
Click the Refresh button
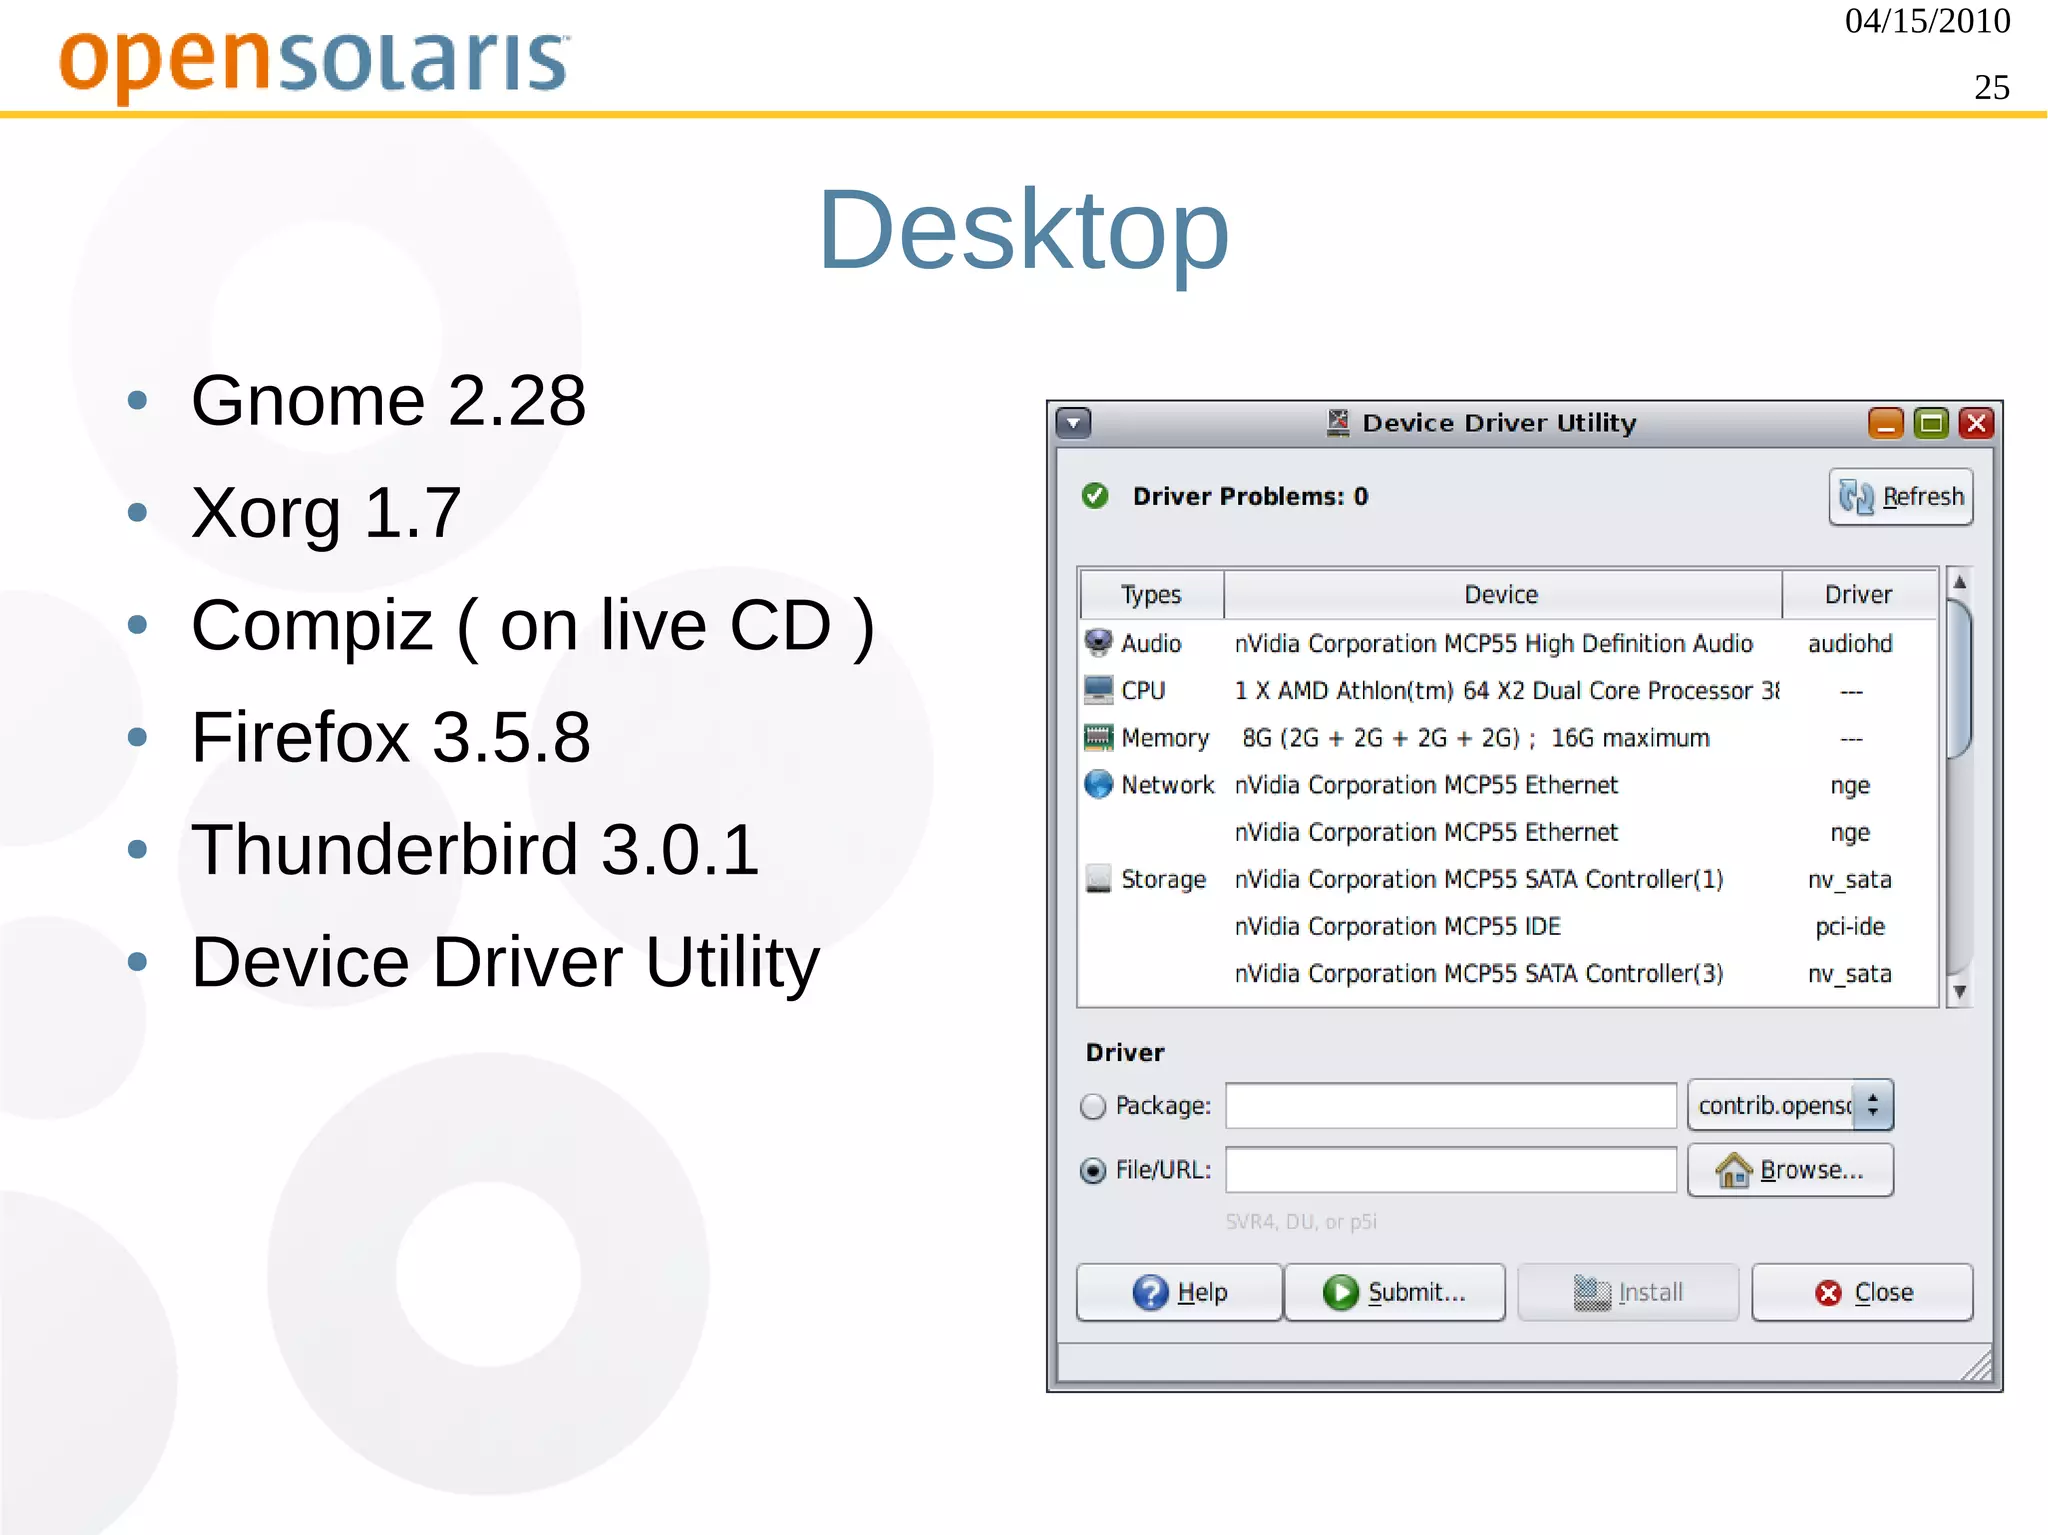coord(1900,497)
